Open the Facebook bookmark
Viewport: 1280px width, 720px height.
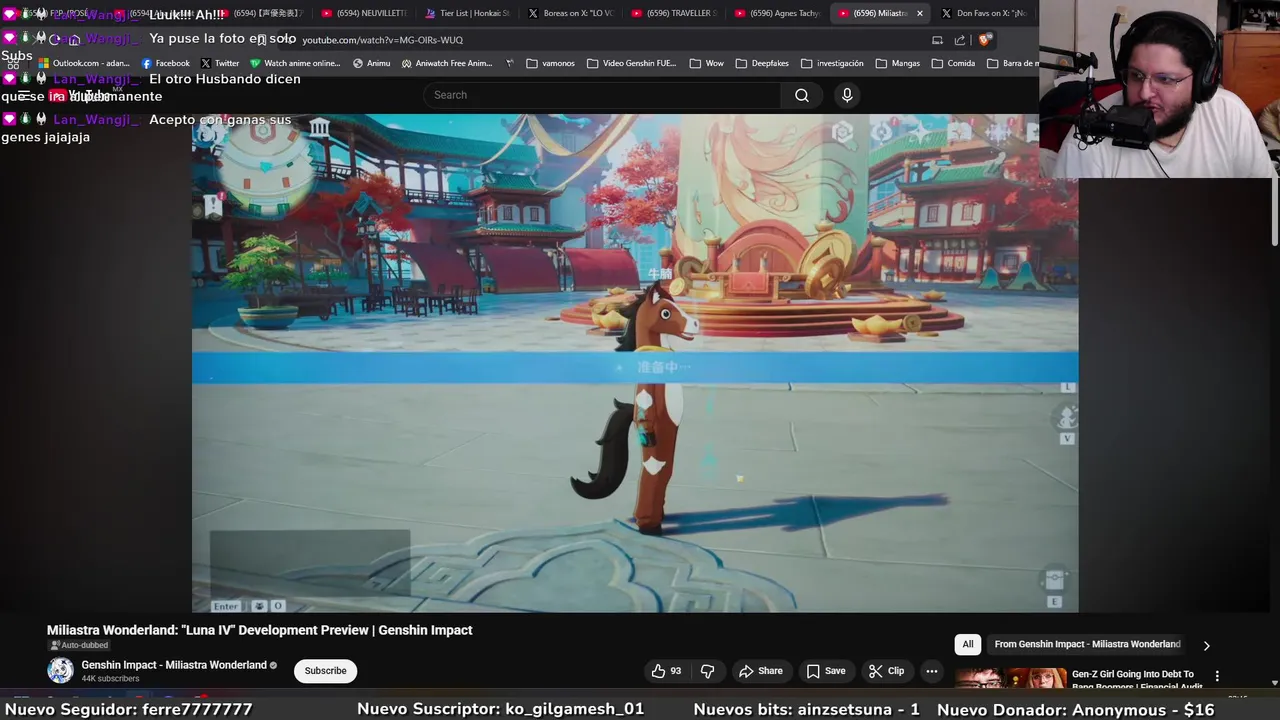165,63
